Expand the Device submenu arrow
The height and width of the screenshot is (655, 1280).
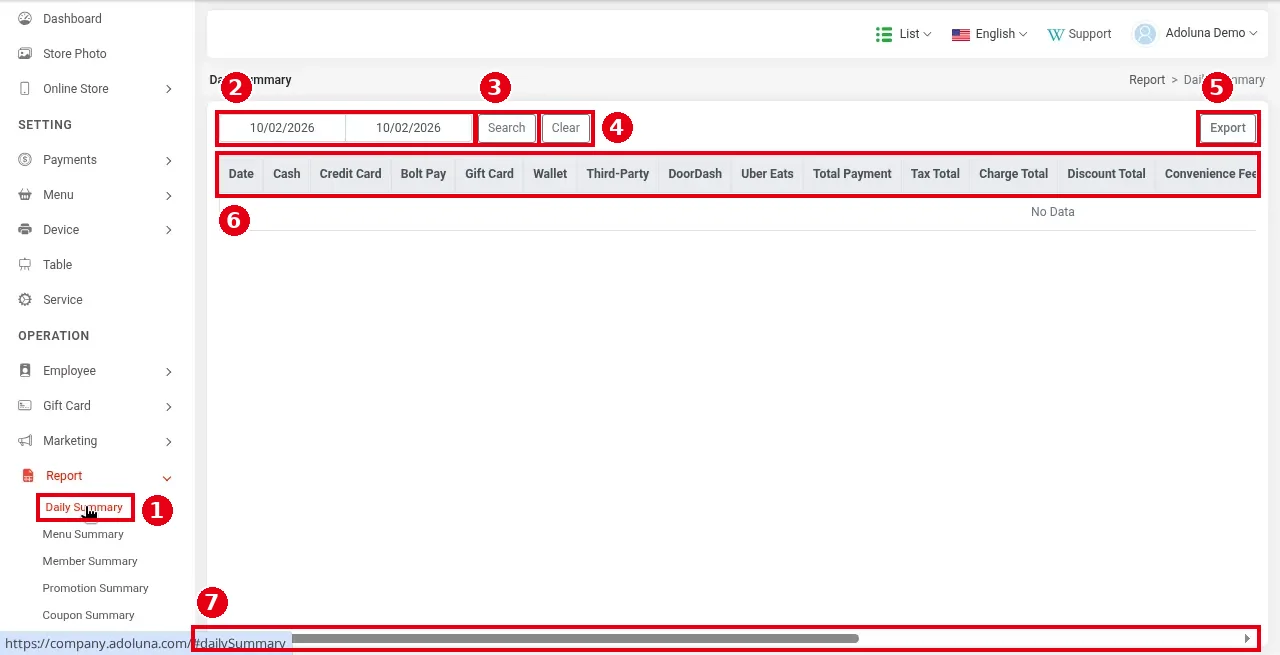[x=169, y=230]
